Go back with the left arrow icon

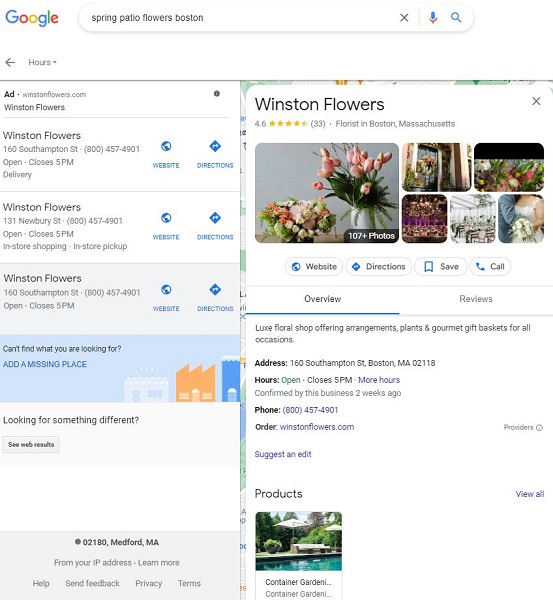point(10,62)
